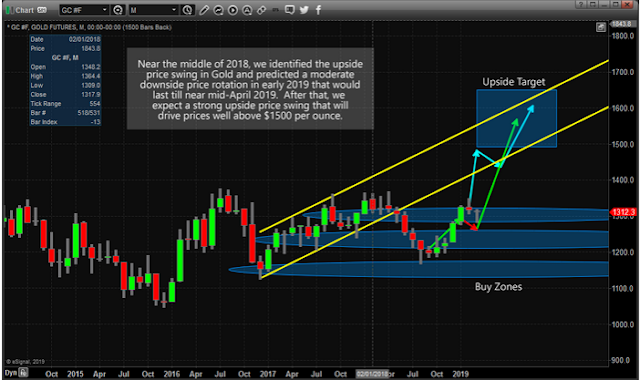The width and height of the screenshot is (640, 380).
Task: Click the pop-out window button in title bar
Action: [593, 4]
